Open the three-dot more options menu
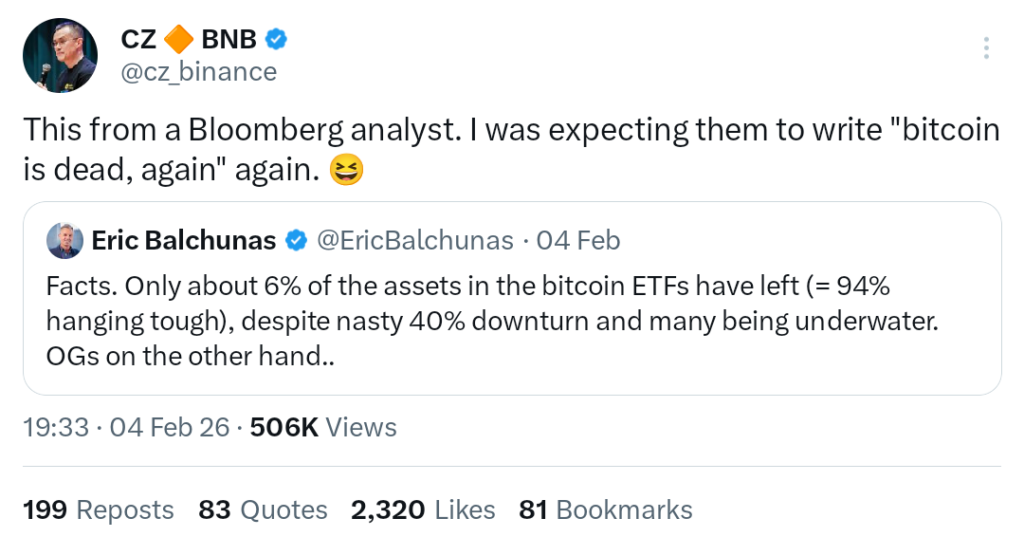 (x=986, y=48)
